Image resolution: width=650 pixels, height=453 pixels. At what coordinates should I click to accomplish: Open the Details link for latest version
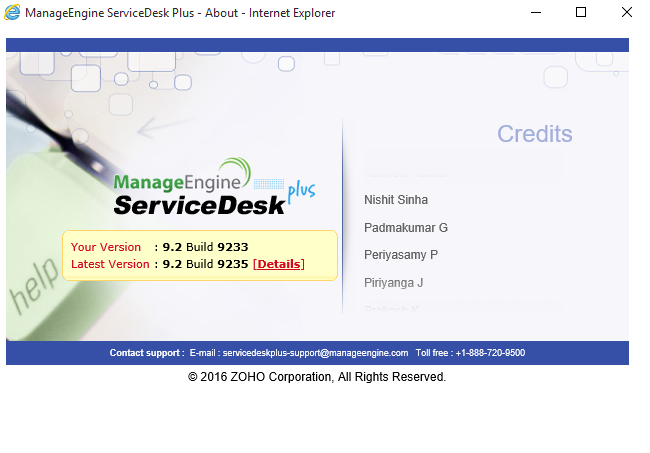coord(279,264)
